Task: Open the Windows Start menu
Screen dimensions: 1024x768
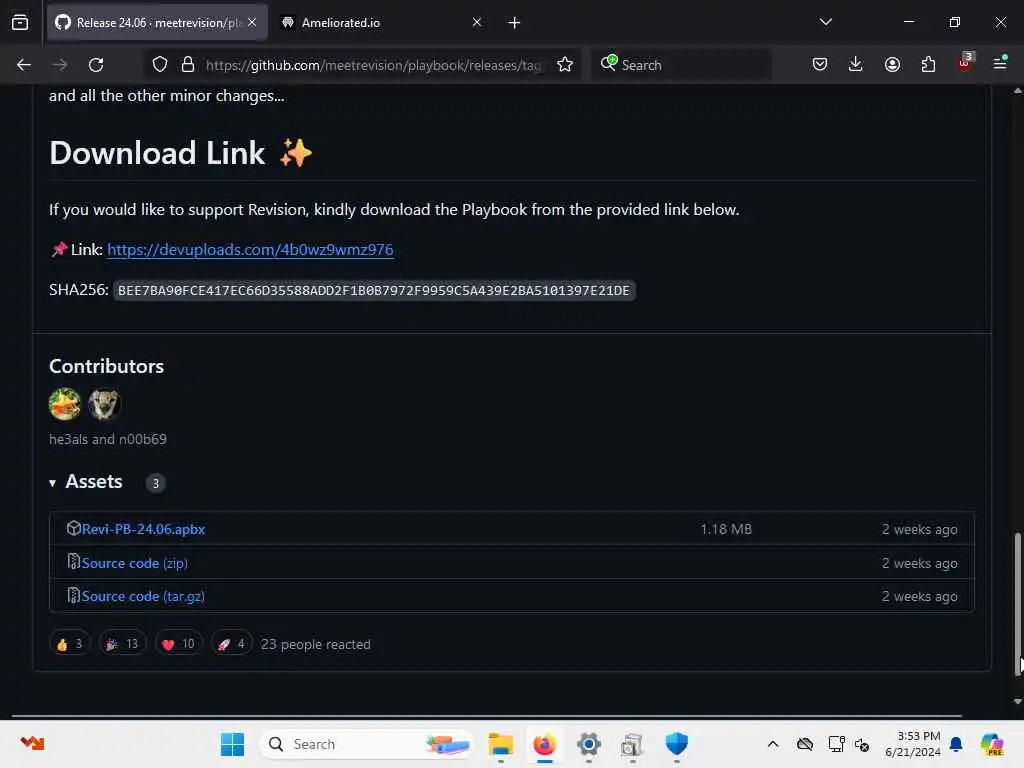Action: click(232, 744)
